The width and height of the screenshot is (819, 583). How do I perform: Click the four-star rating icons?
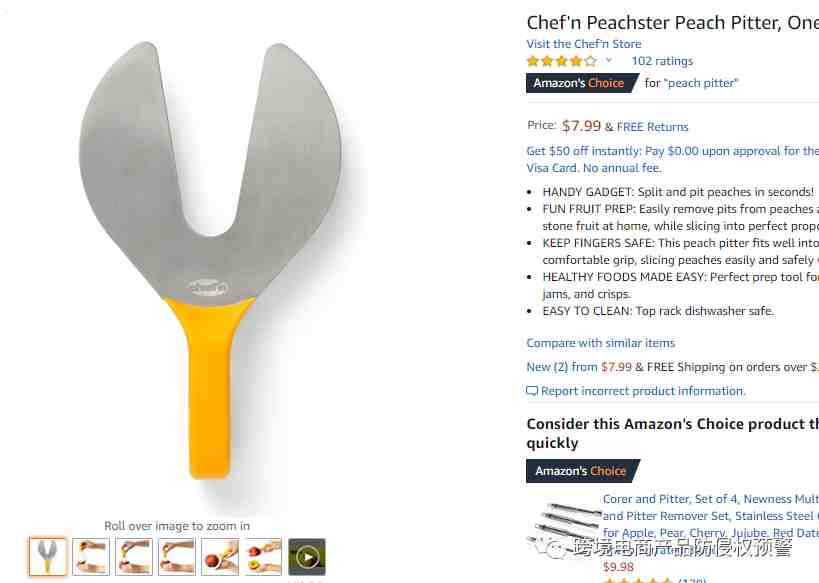[561, 61]
